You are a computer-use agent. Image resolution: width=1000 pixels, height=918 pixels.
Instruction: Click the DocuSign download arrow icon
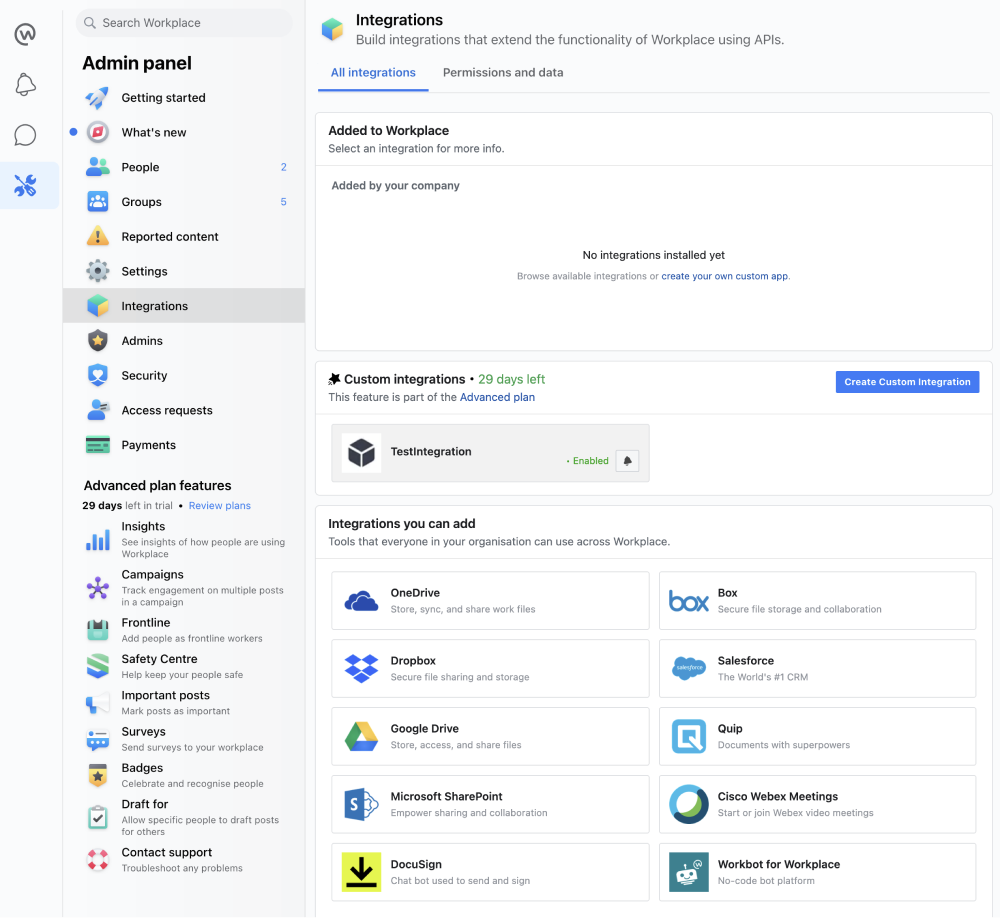pos(361,872)
